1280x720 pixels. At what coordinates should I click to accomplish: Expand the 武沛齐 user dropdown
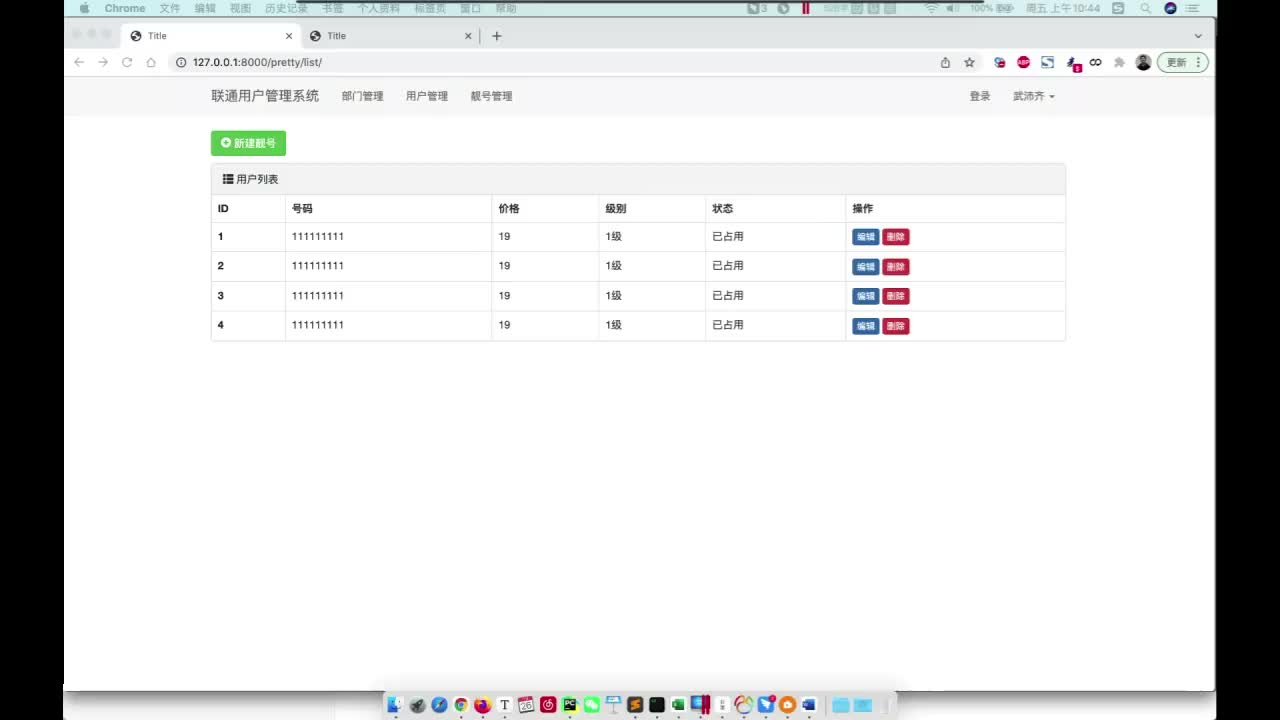coord(1033,96)
